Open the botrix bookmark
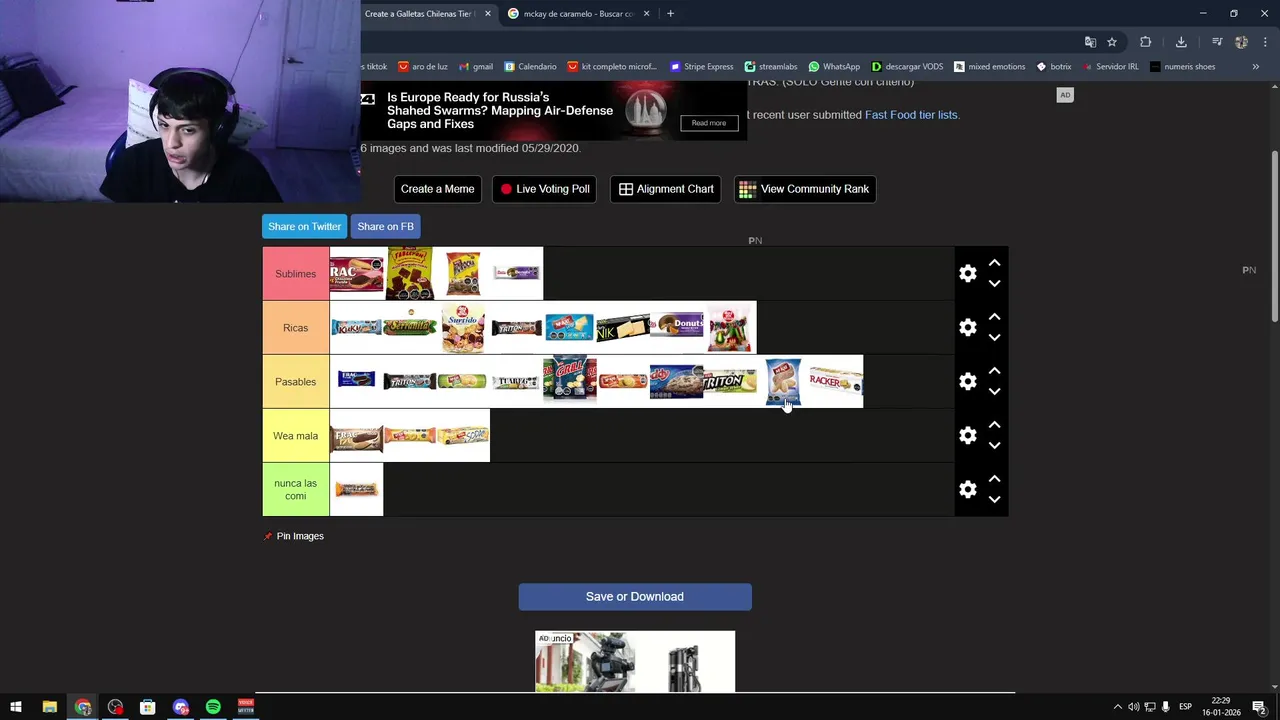 coord(1054,67)
